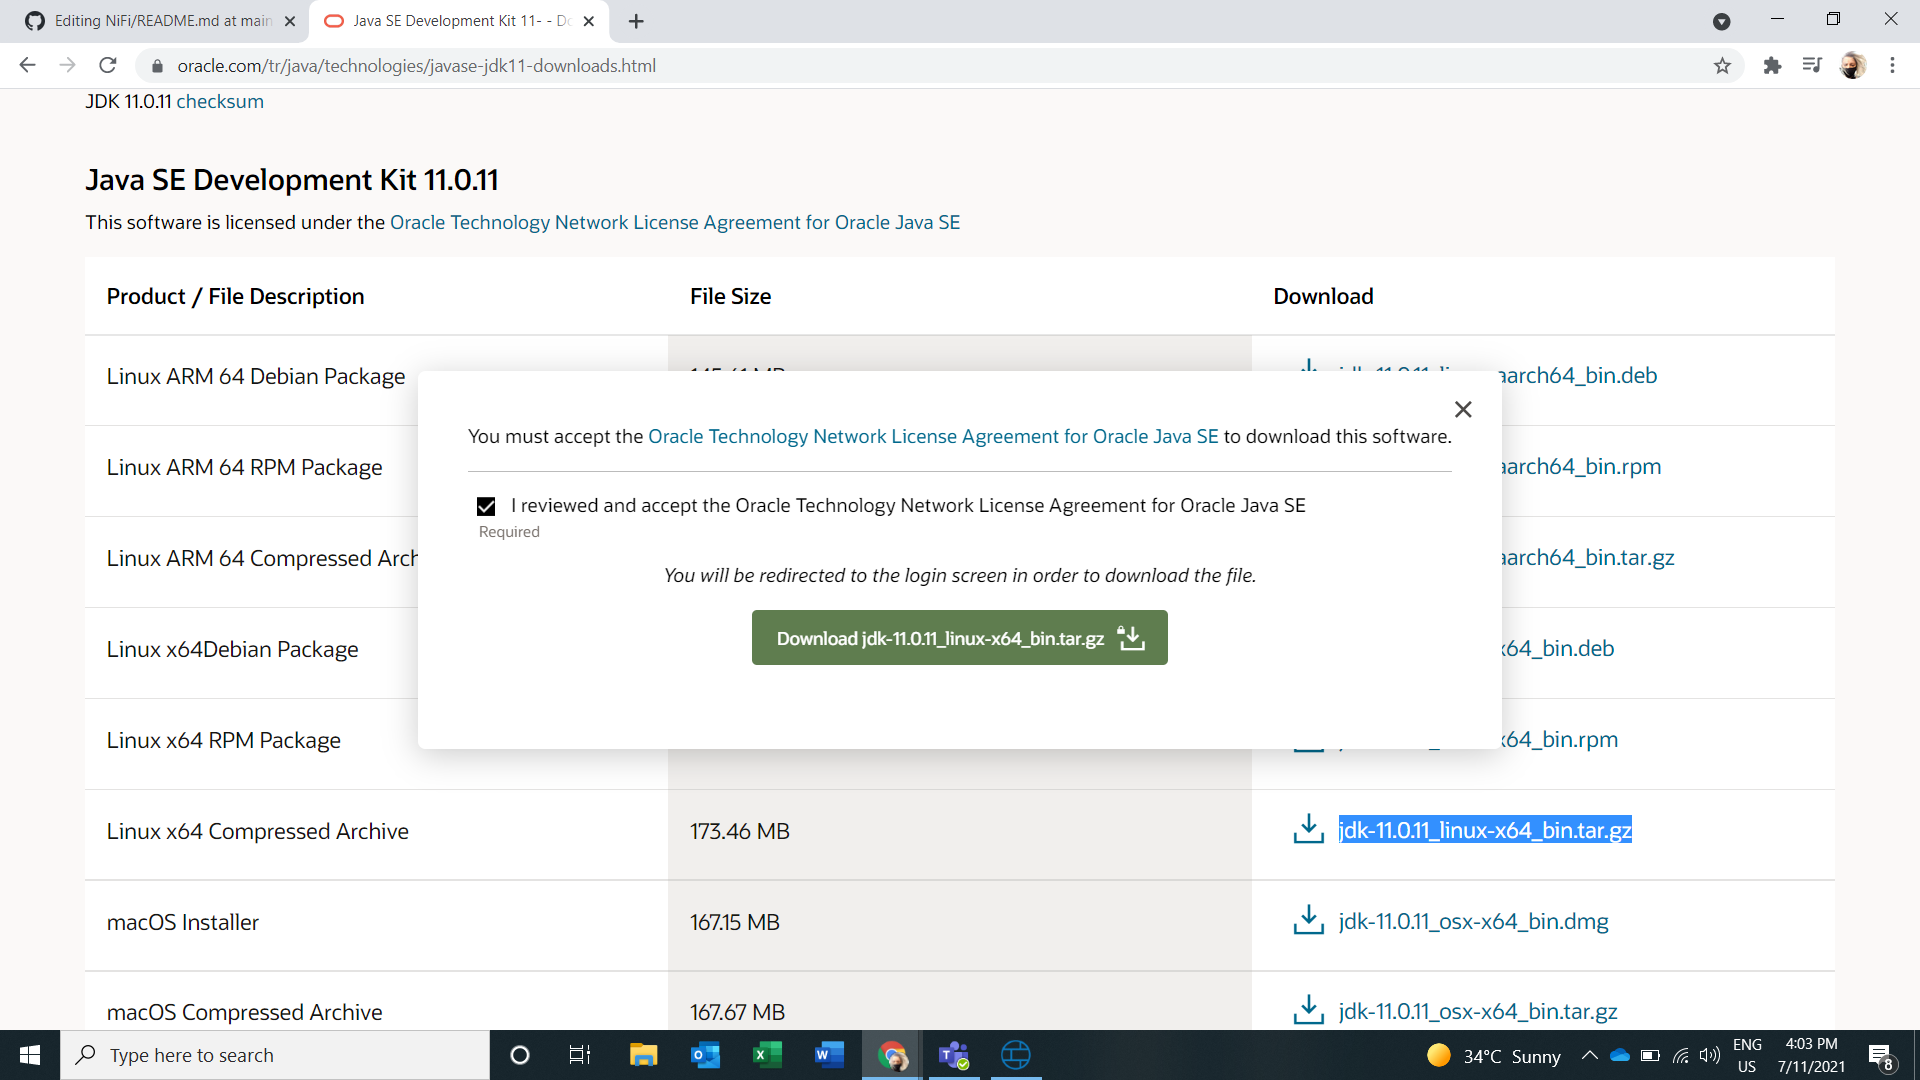Open media control icon in toolbar
Image resolution: width=1920 pixels, height=1080 pixels.
point(1812,65)
